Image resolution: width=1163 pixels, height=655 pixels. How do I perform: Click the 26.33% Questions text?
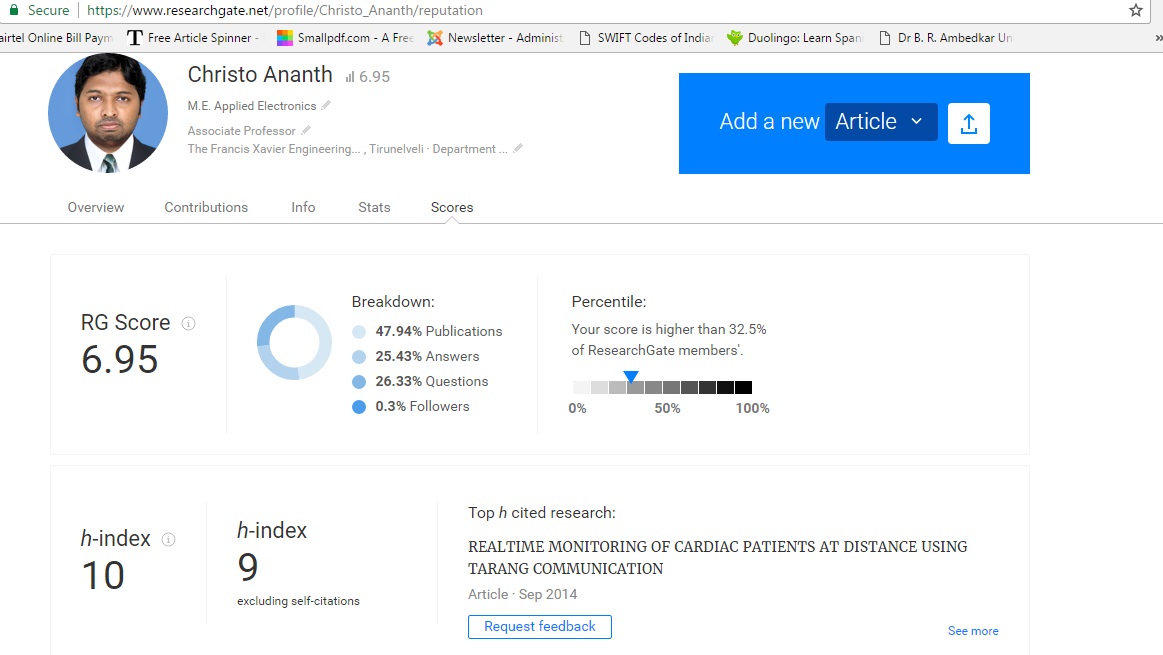click(x=432, y=381)
